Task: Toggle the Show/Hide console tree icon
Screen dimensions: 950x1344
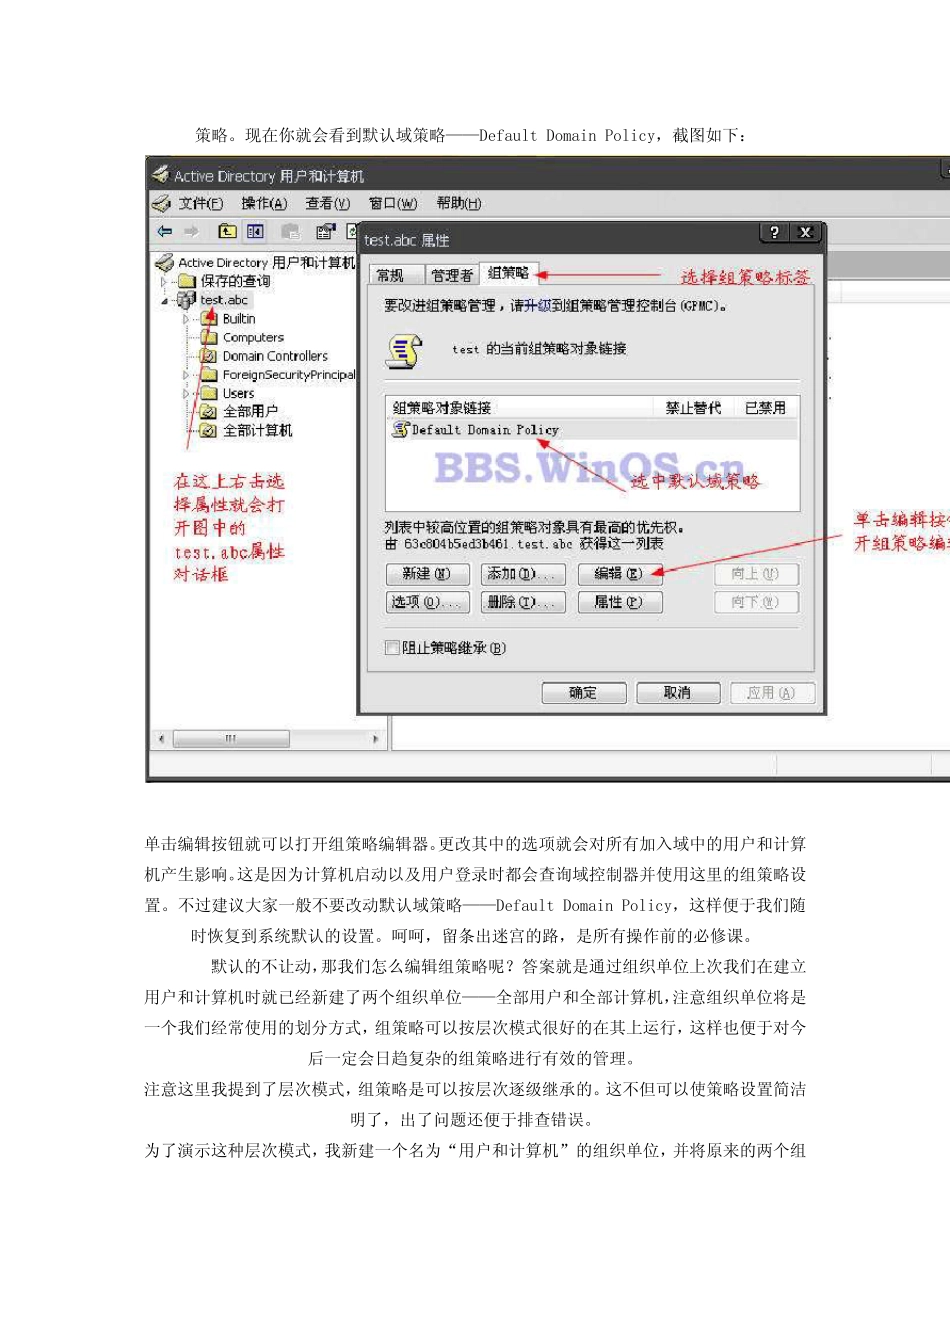Action: [x=255, y=231]
